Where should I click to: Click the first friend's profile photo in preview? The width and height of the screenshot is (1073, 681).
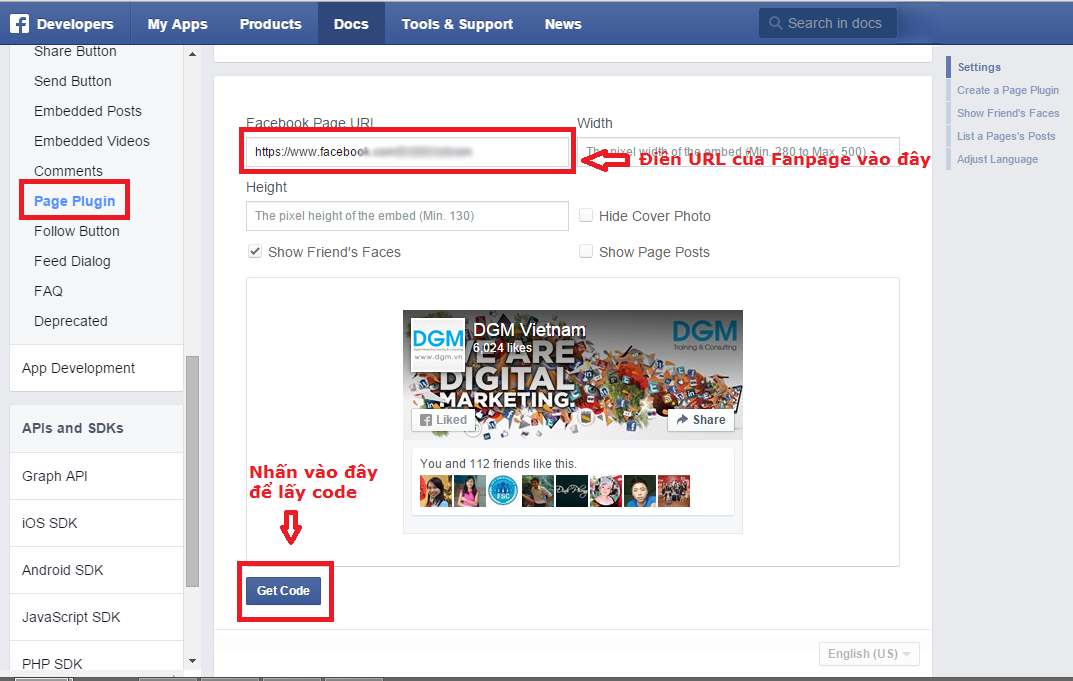coord(436,491)
